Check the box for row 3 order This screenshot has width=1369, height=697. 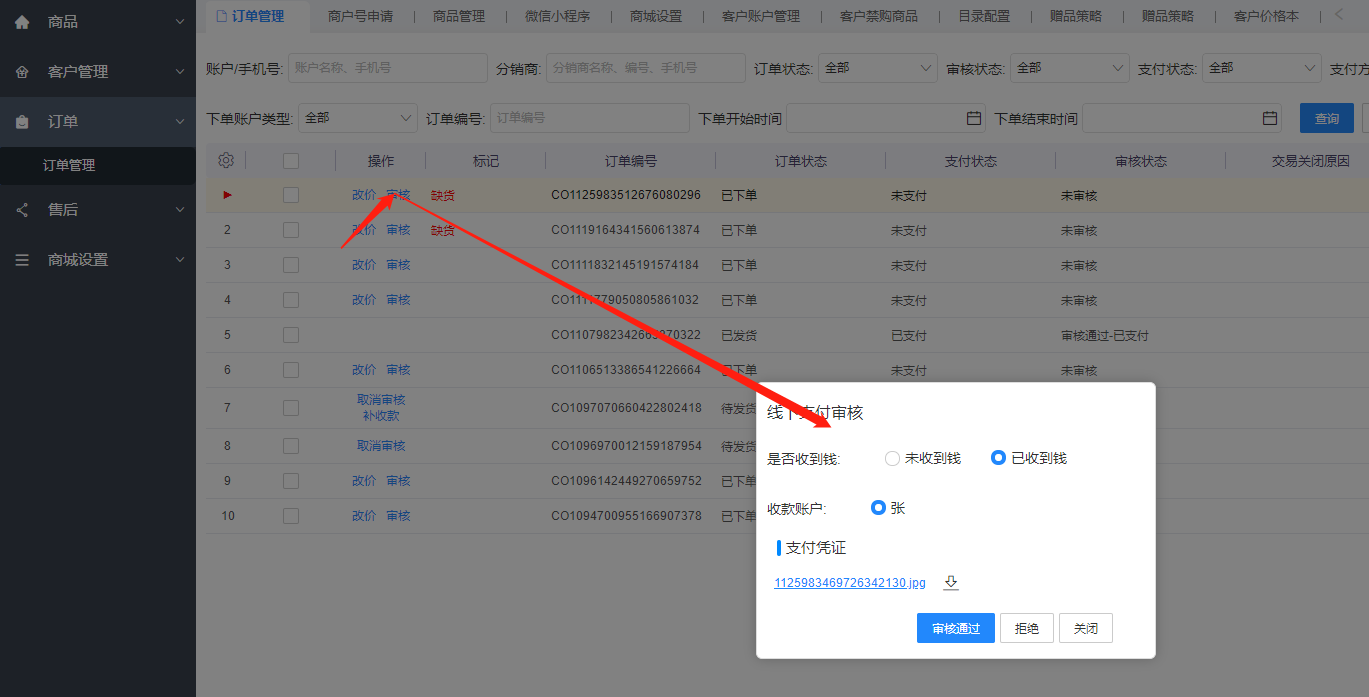click(x=291, y=265)
